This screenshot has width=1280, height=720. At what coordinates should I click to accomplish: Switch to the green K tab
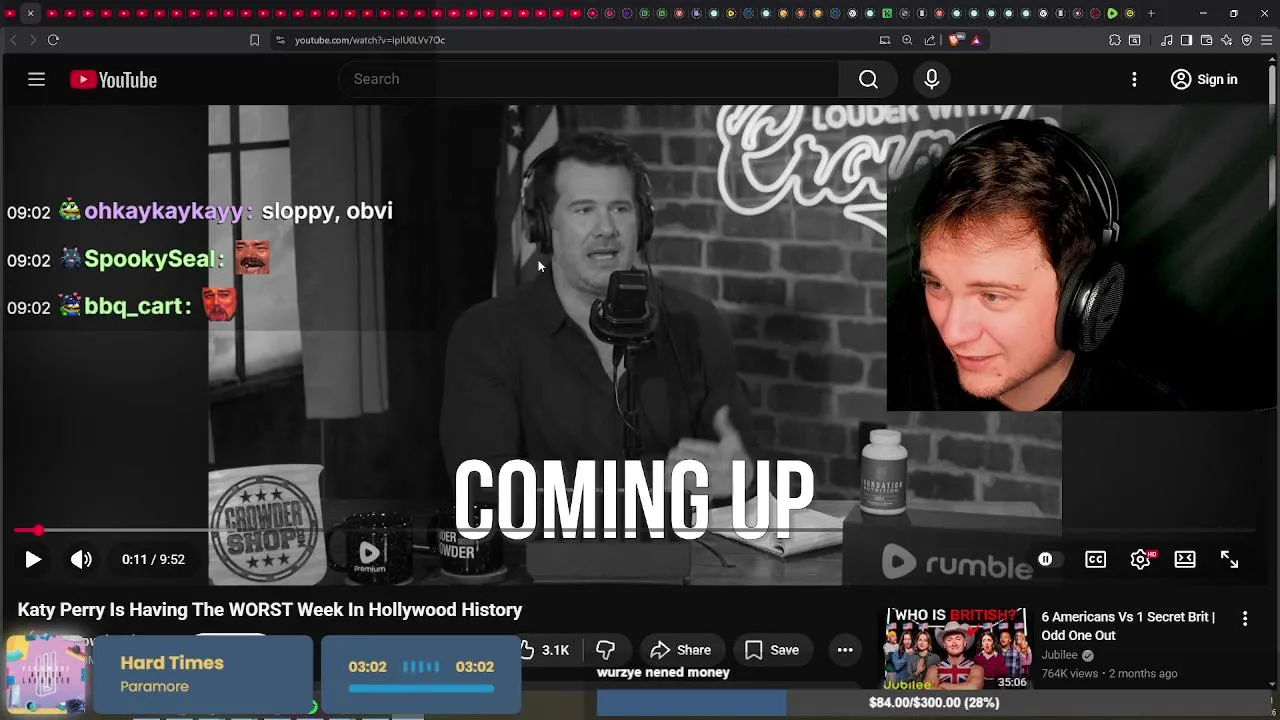[x=887, y=13]
